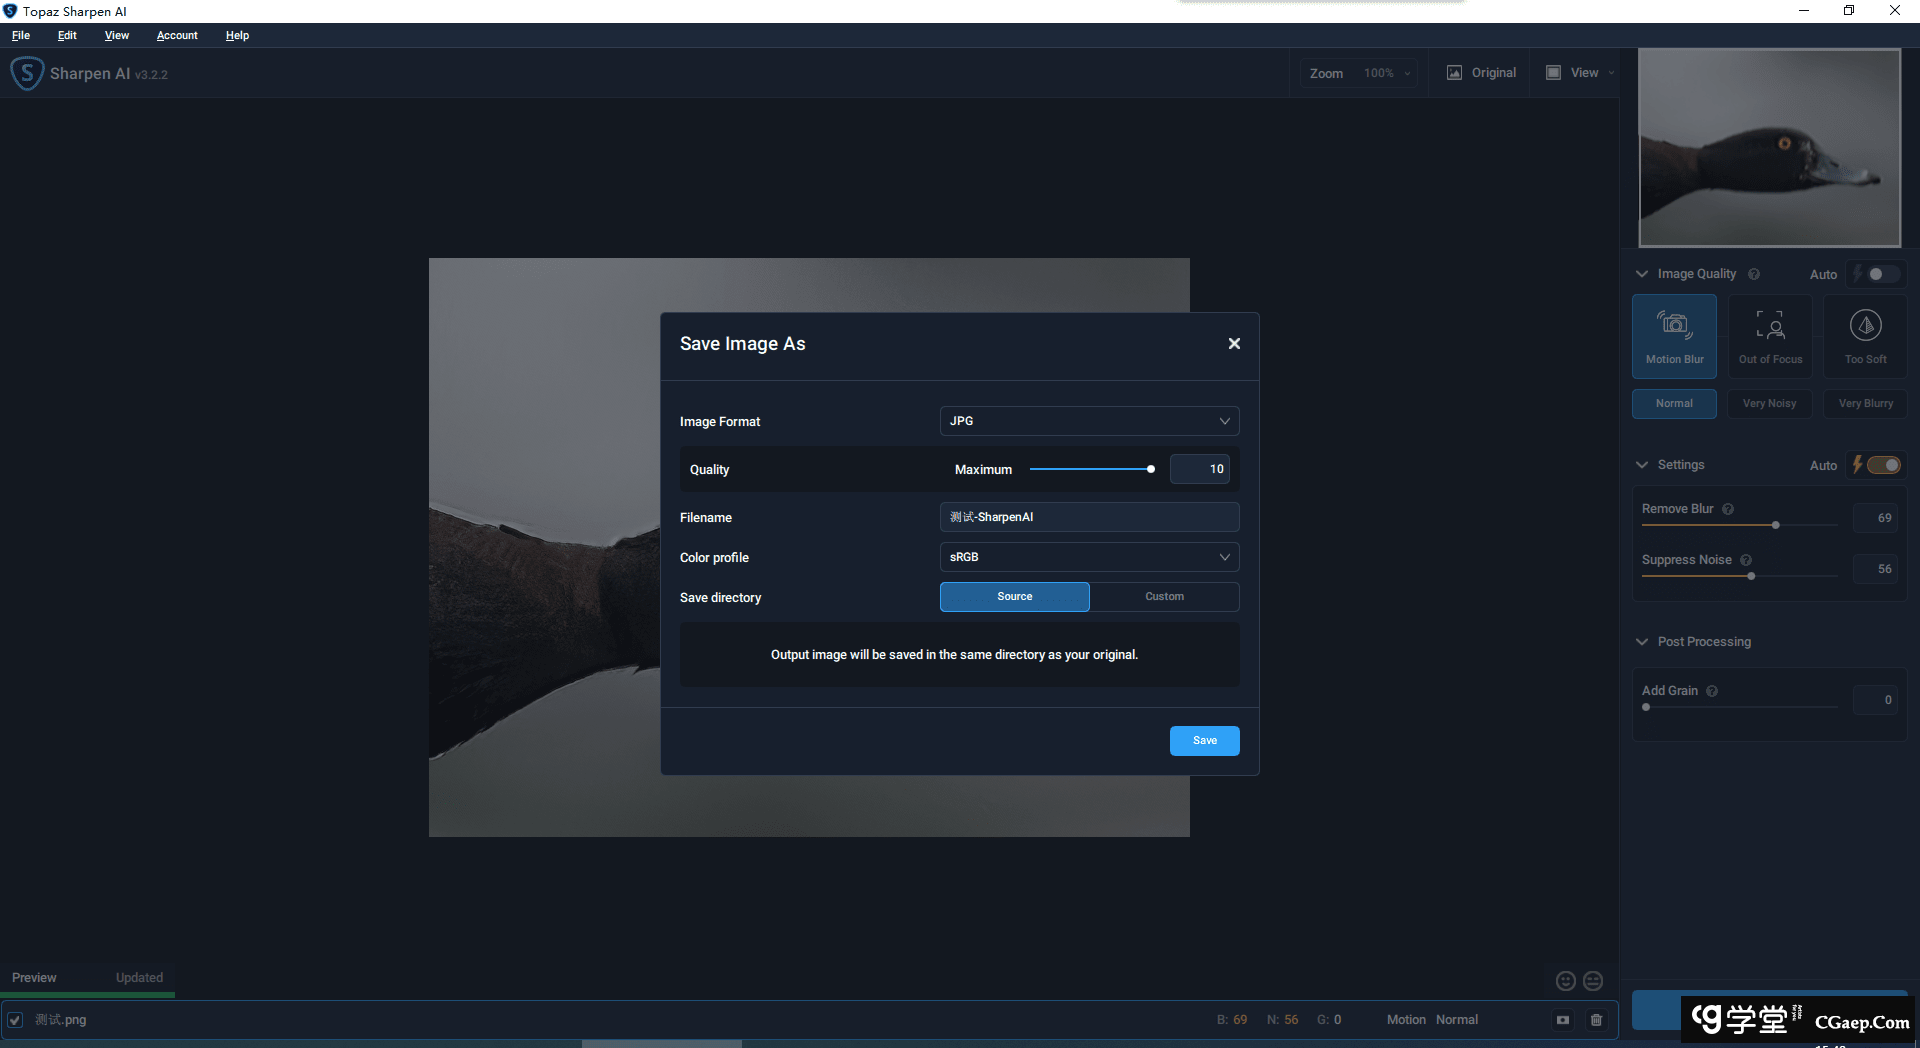Choose Custom save directory option
The height and width of the screenshot is (1048, 1920).
click(x=1164, y=597)
